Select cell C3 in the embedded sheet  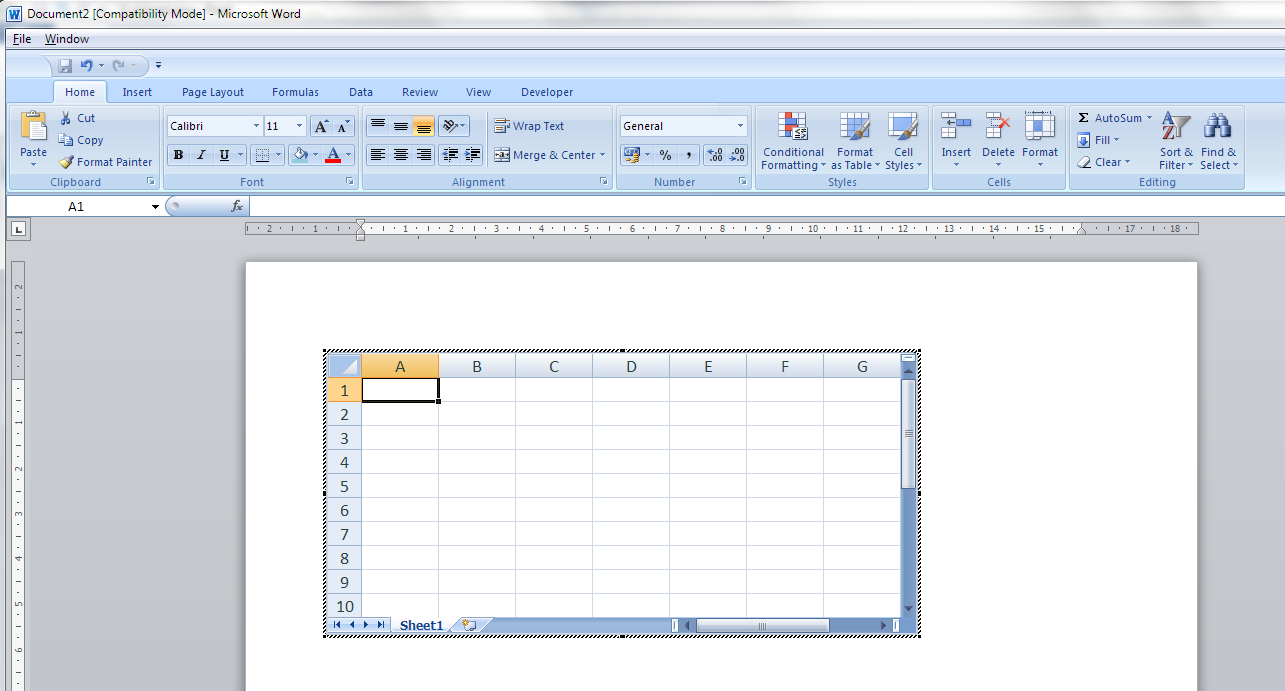554,438
